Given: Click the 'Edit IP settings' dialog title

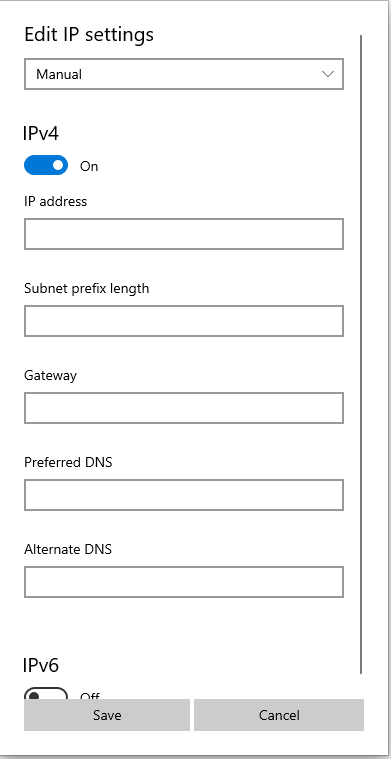Looking at the screenshot, I should pyautogui.click(x=89, y=35).
